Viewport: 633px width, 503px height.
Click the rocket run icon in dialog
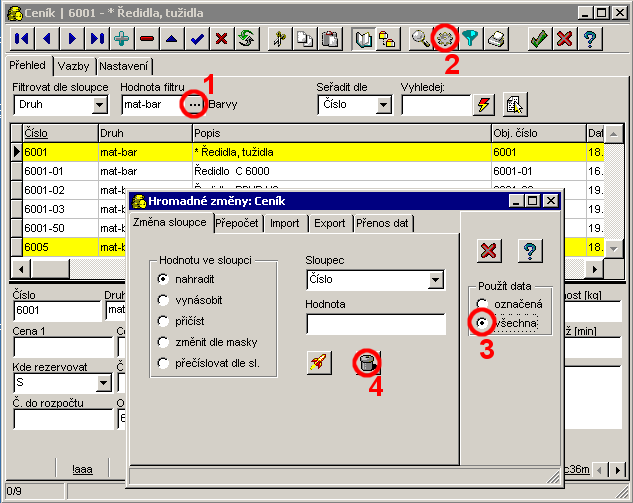[x=320, y=363]
